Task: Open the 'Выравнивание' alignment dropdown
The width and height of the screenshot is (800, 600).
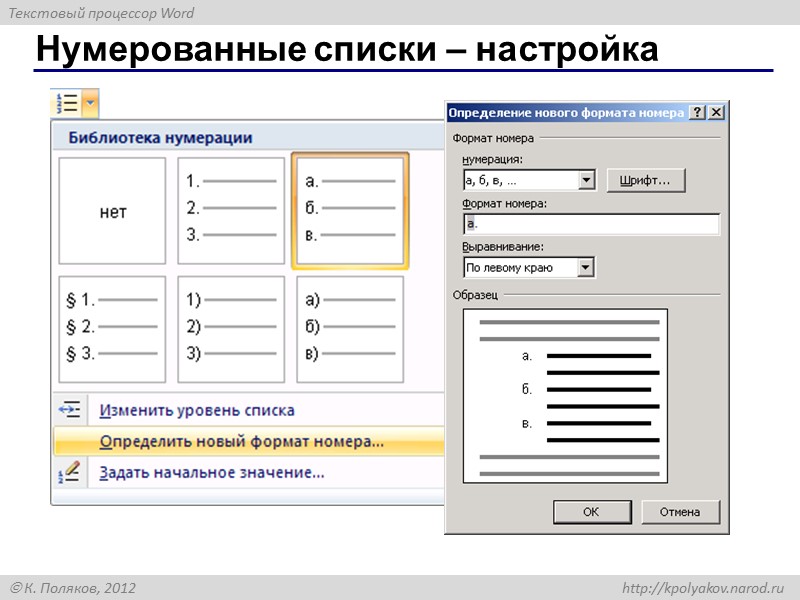Action: [586, 267]
